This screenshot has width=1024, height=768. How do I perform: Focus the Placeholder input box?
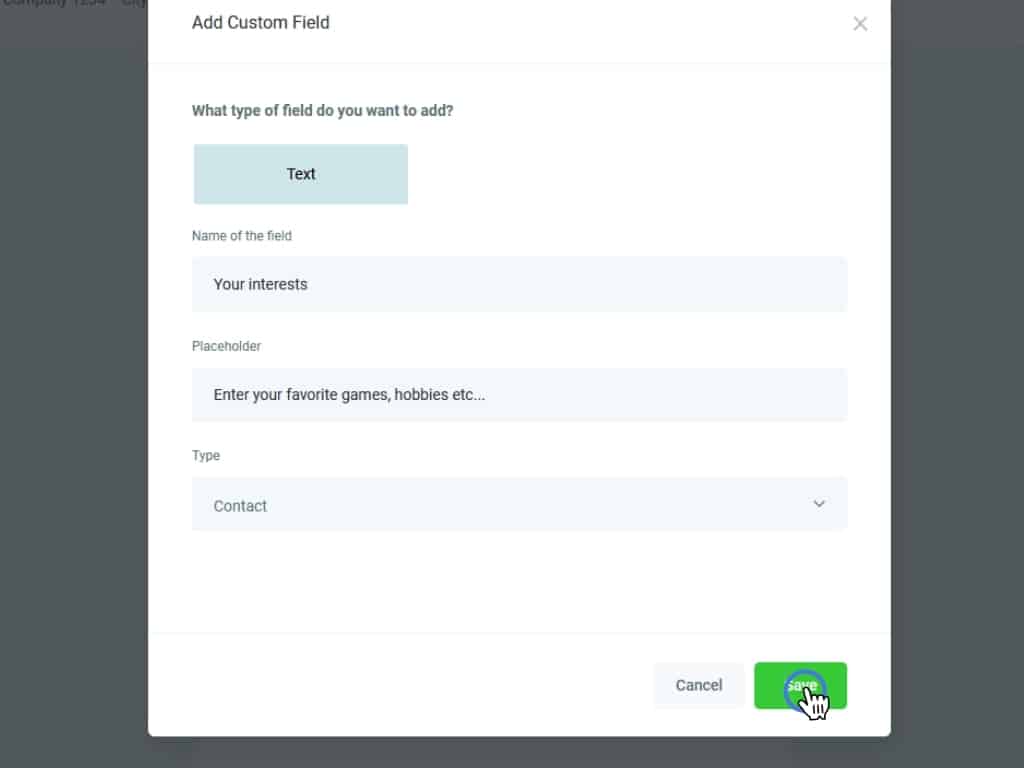click(x=519, y=395)
